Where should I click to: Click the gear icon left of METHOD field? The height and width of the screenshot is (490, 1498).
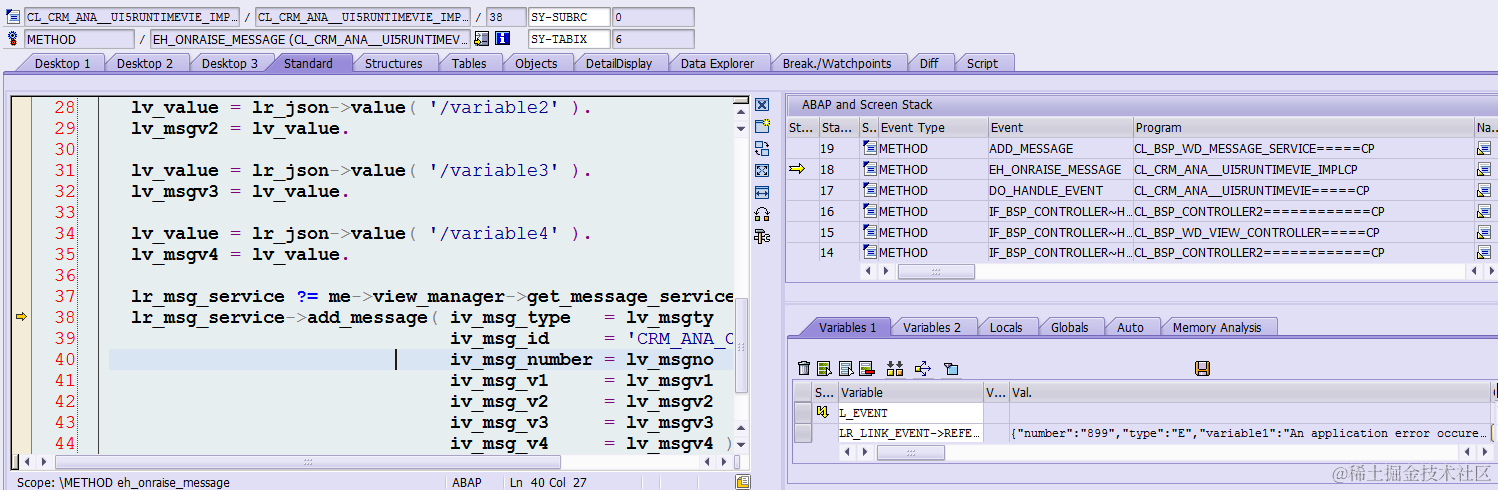click(x=13, y=39)
